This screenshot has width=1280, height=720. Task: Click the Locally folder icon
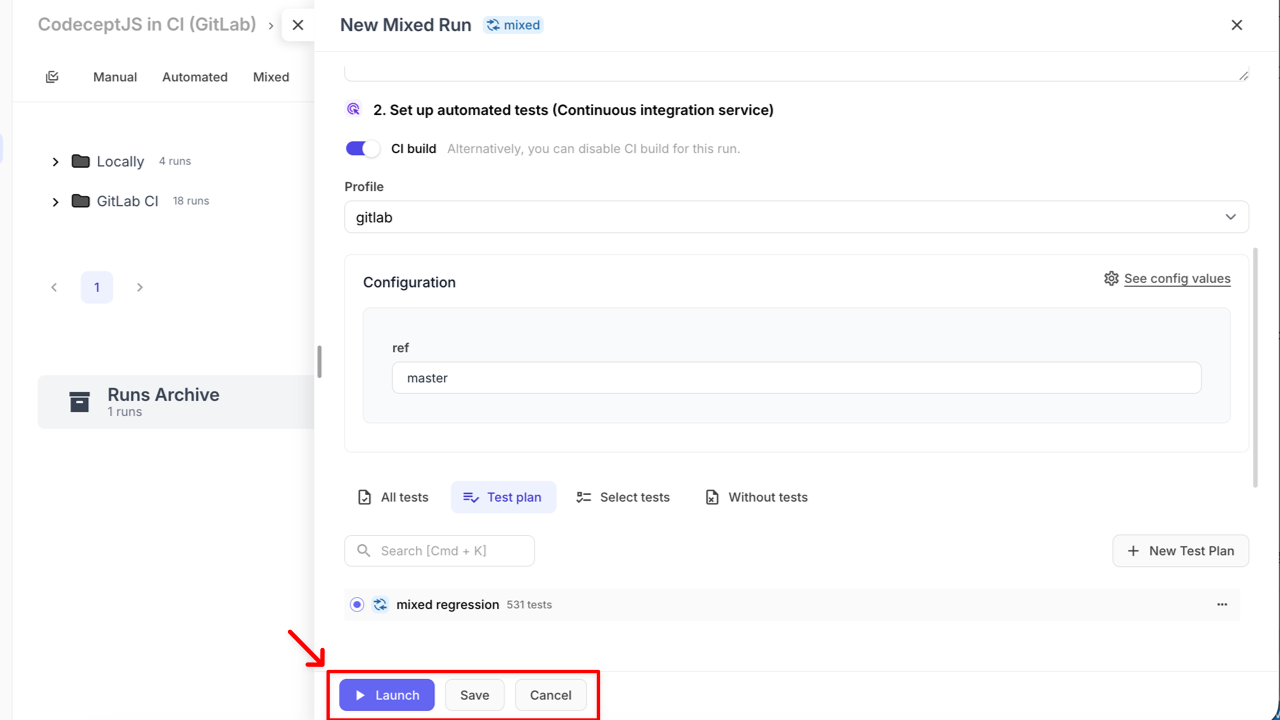[x=81, y=161]
